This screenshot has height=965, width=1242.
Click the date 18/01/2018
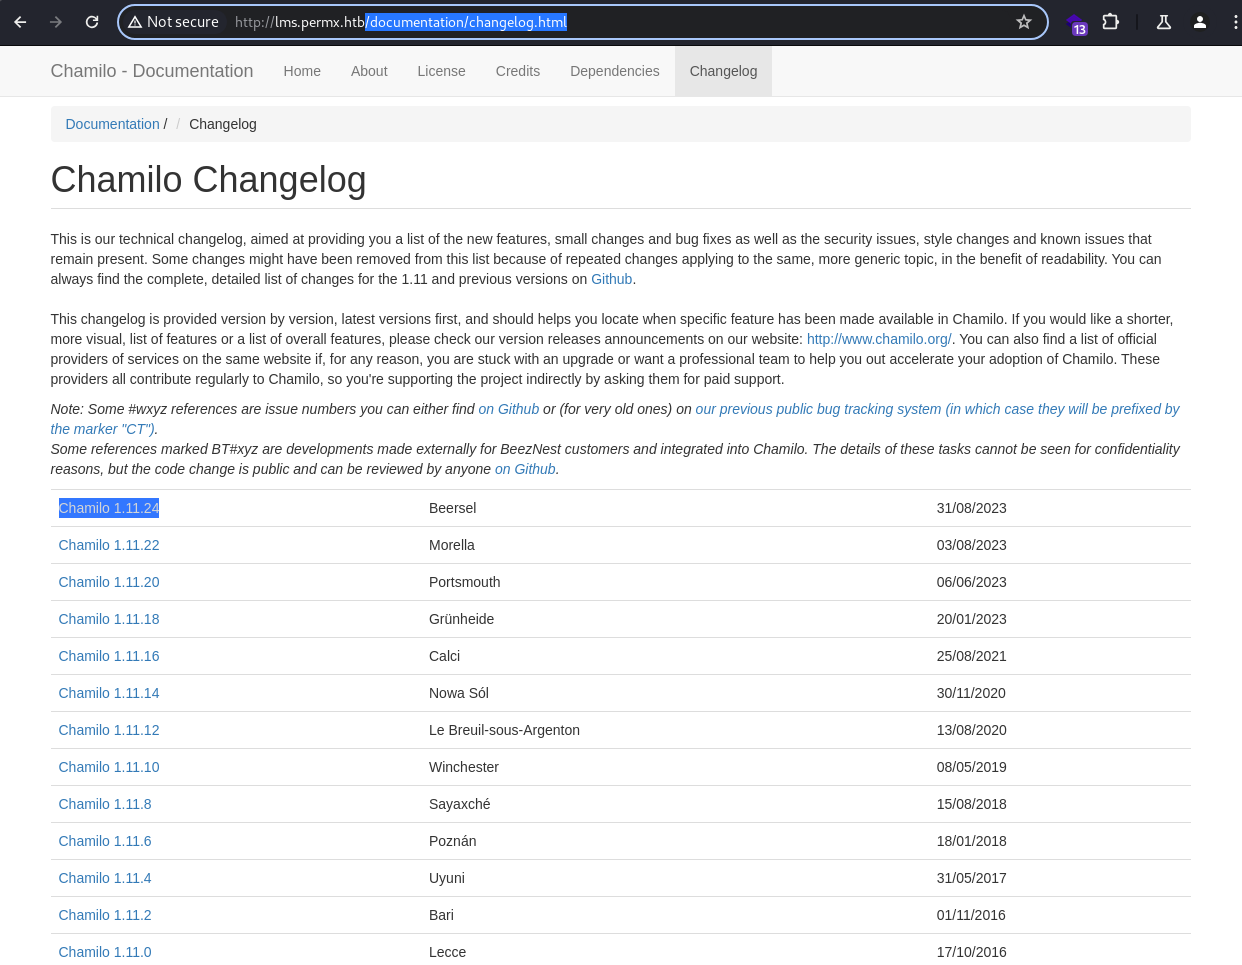coord(972,841)
